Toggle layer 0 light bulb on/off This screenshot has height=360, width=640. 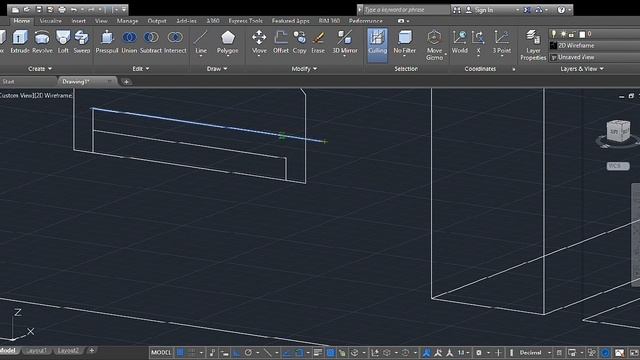coord(554,34)
